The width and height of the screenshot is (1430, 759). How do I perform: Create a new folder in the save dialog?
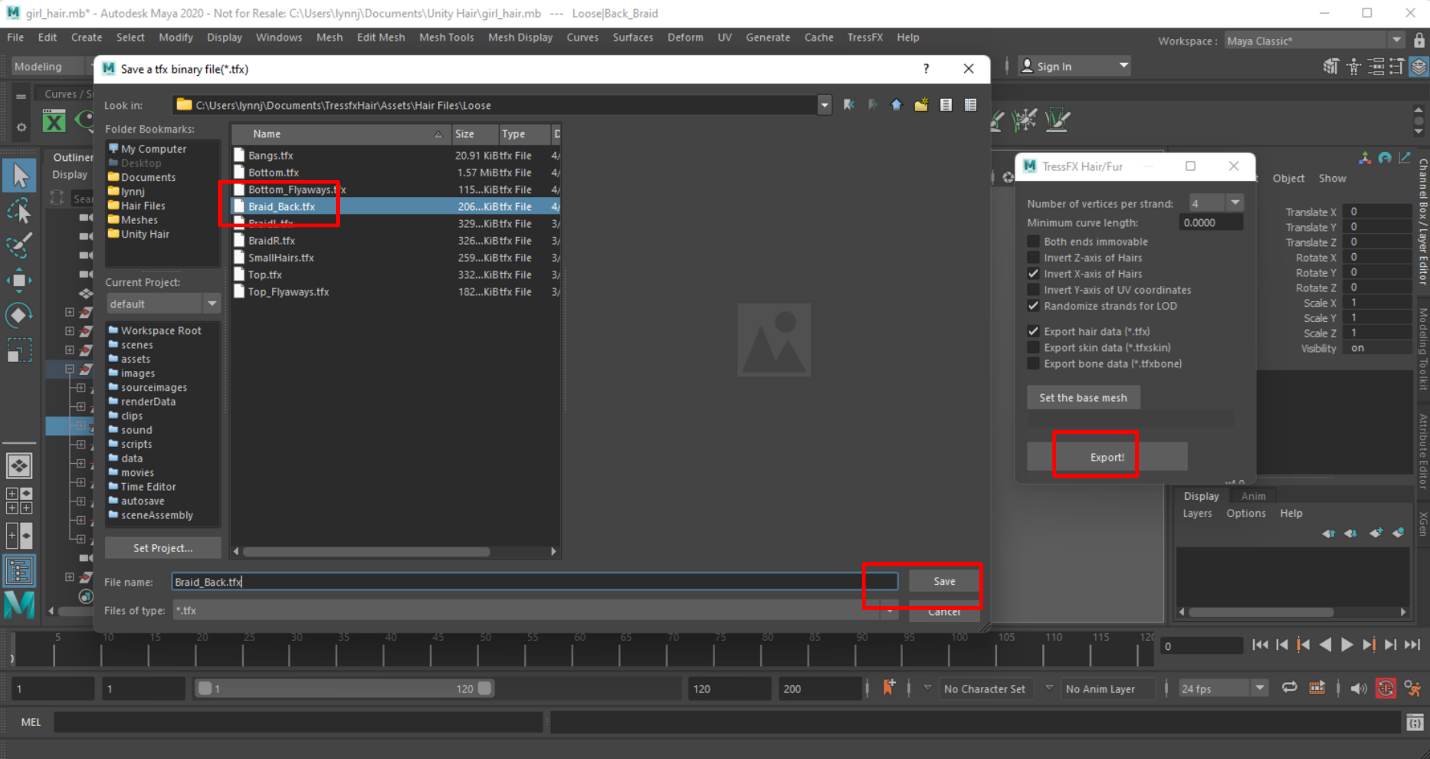[920, 104]
